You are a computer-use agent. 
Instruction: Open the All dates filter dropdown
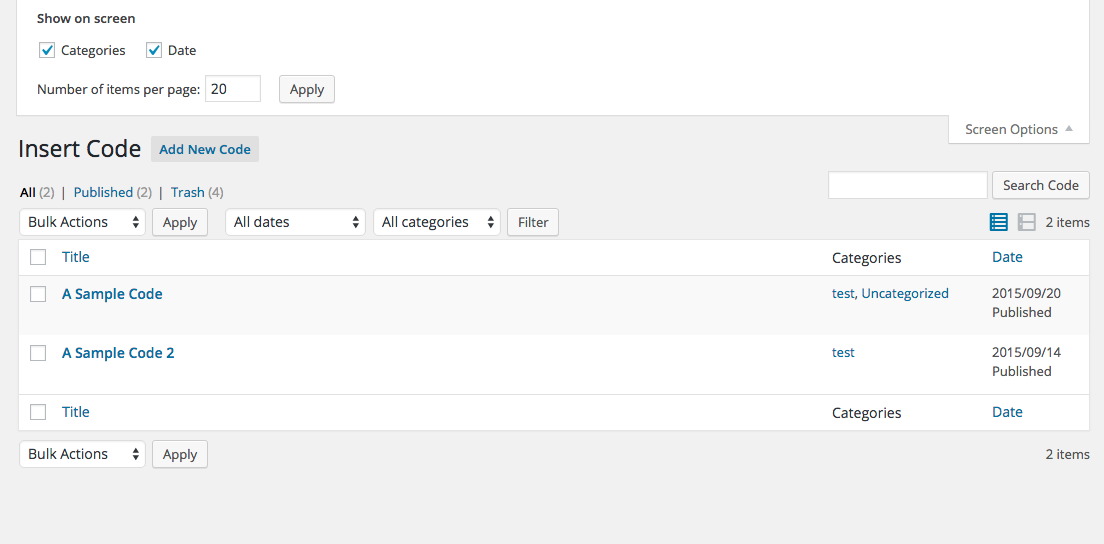point(295,222)
